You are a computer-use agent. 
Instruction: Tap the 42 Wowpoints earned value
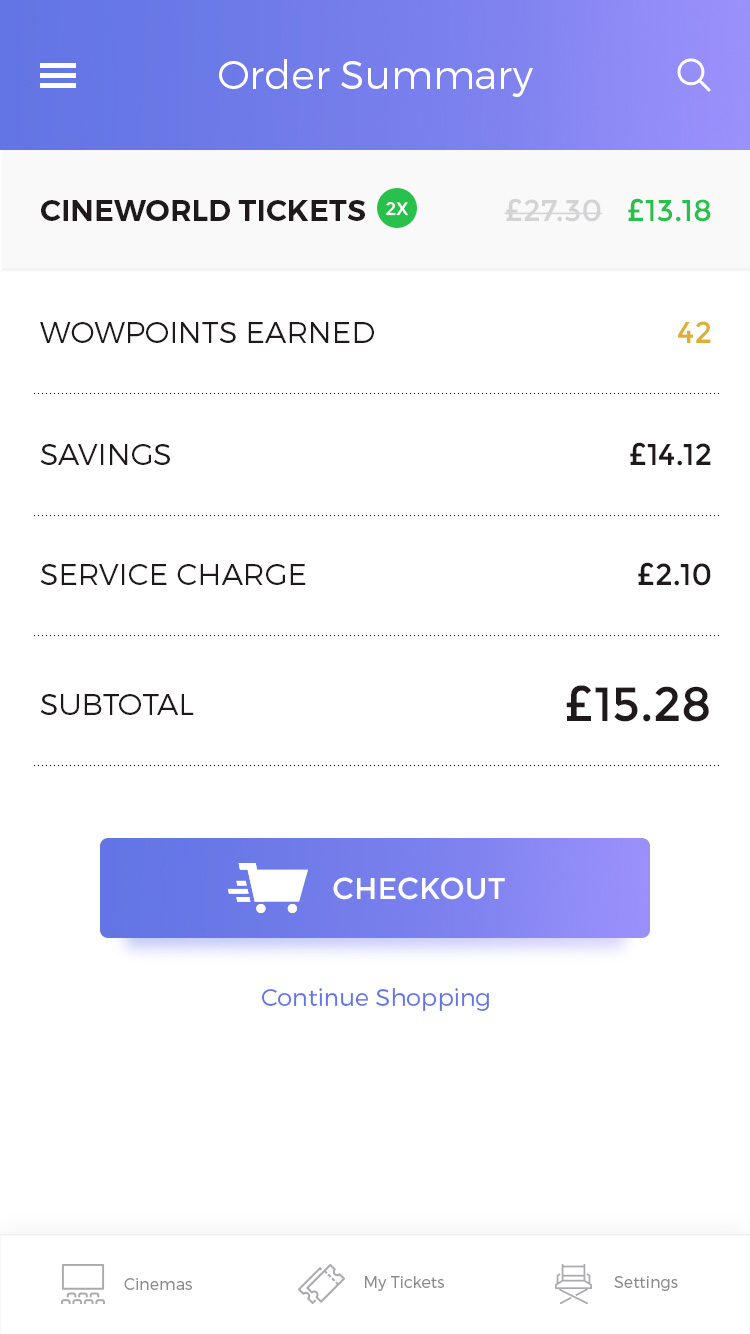click(x=694, y=333)
